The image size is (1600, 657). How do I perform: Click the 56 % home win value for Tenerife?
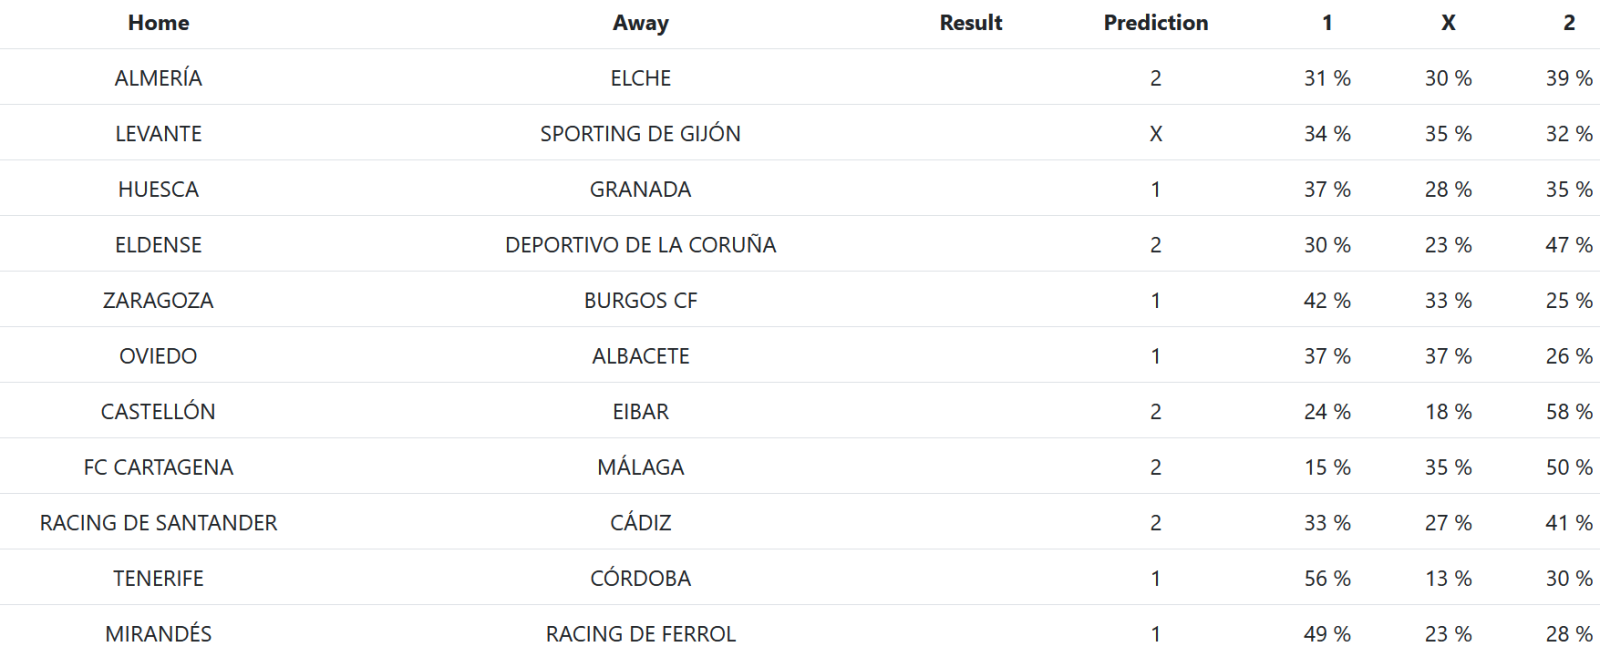pos(1327,578)
